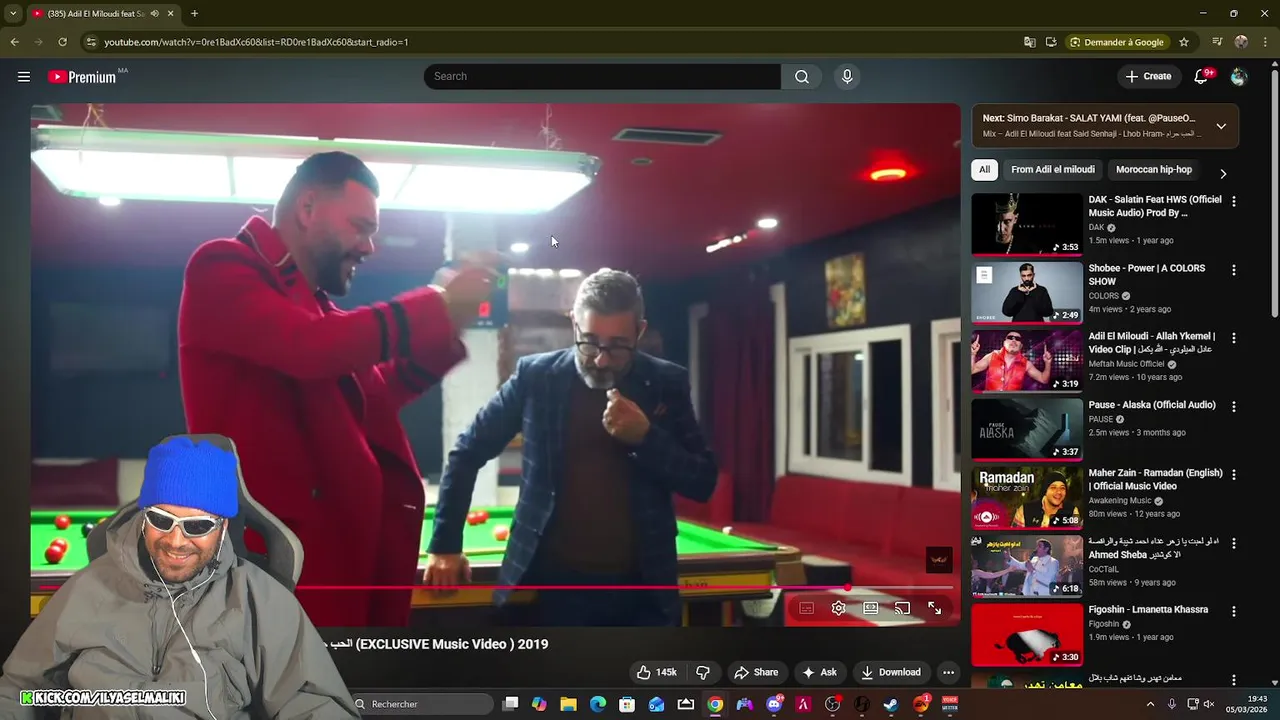Go to YouTube Premium home logo
The height and width of the screenshot is (720, 1280).
pyautogui.click(x=82, y=77)
